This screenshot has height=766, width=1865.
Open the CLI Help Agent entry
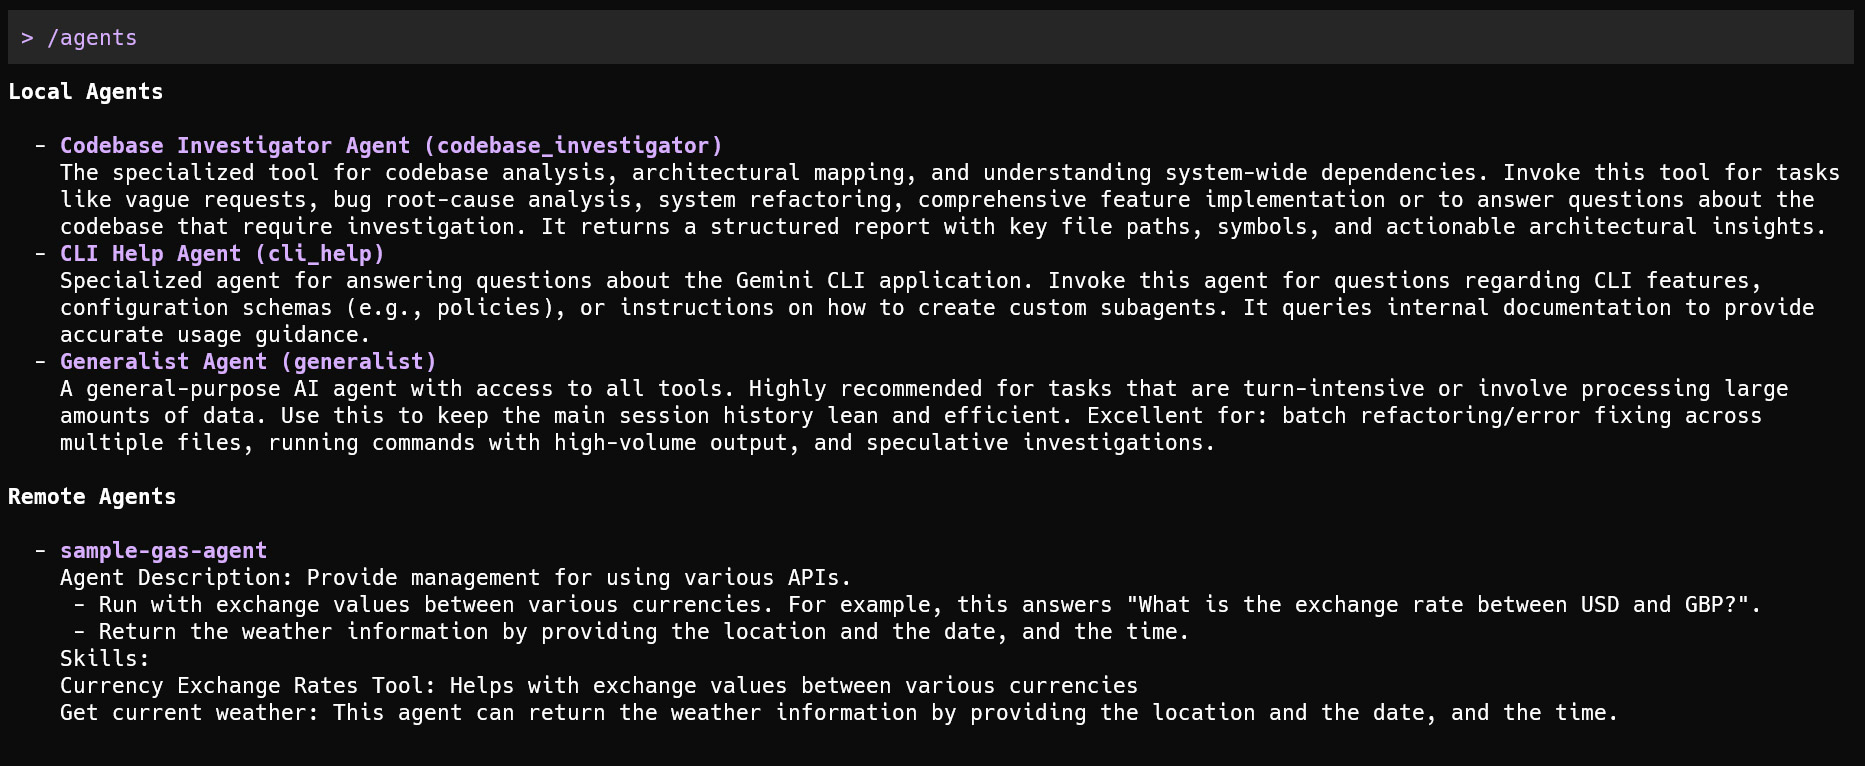(222, 254)
